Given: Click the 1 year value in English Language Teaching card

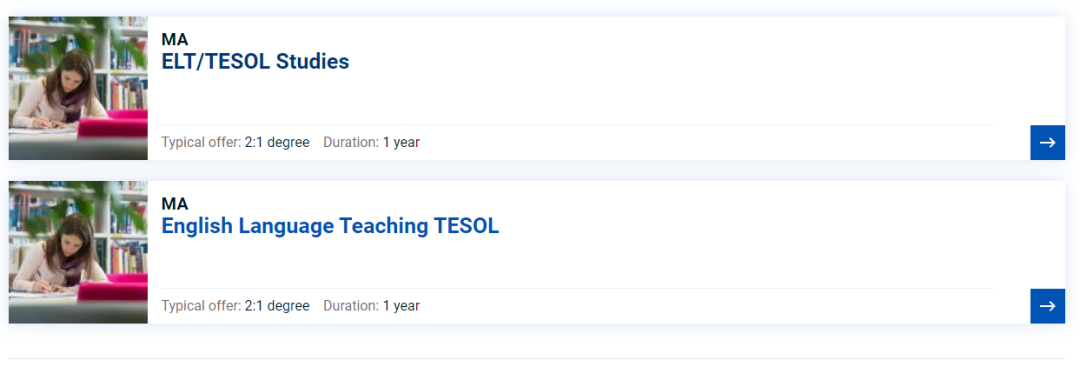Looking at the screenshot, I should click(402, 306).
